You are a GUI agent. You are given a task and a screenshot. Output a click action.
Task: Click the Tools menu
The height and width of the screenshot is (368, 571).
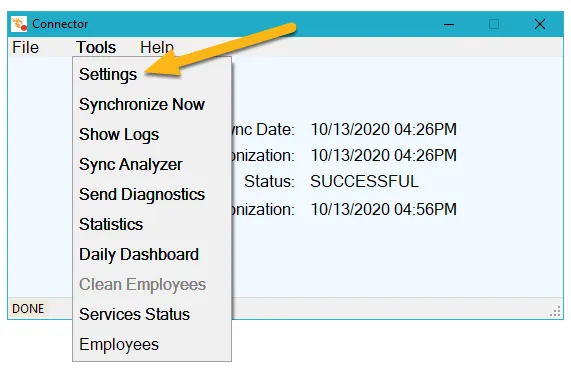click(96, 47)
